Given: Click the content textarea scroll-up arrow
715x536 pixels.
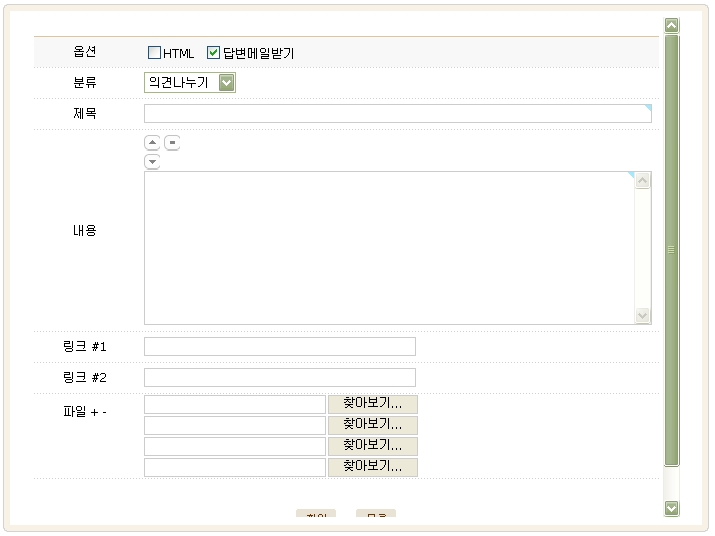Looking at the screenshot, I should pyautogui.click(x=643, y=181).
